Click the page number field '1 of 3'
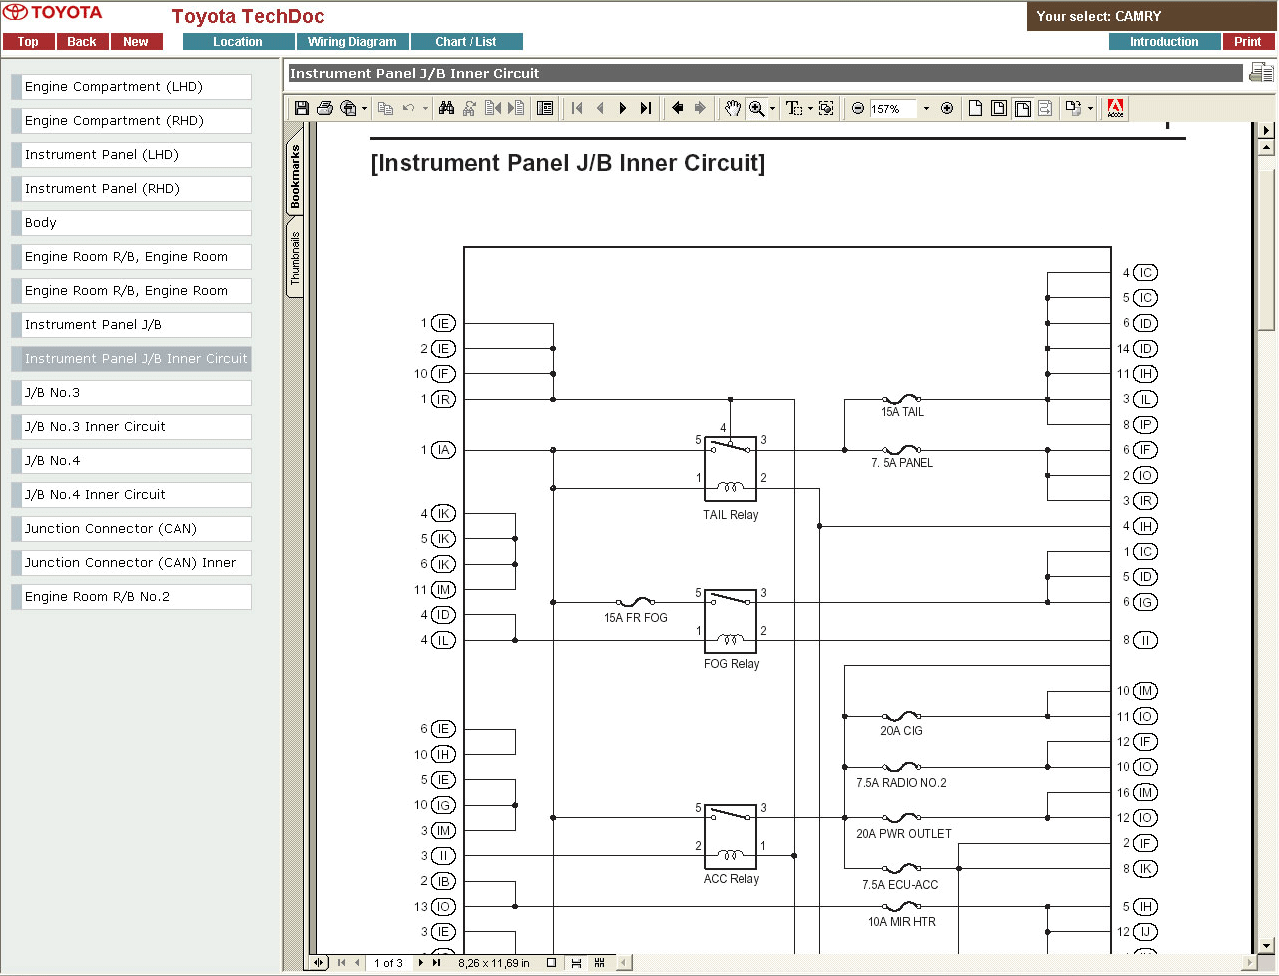This screenshot has width=1279, height=976. (x=389, y=963)
